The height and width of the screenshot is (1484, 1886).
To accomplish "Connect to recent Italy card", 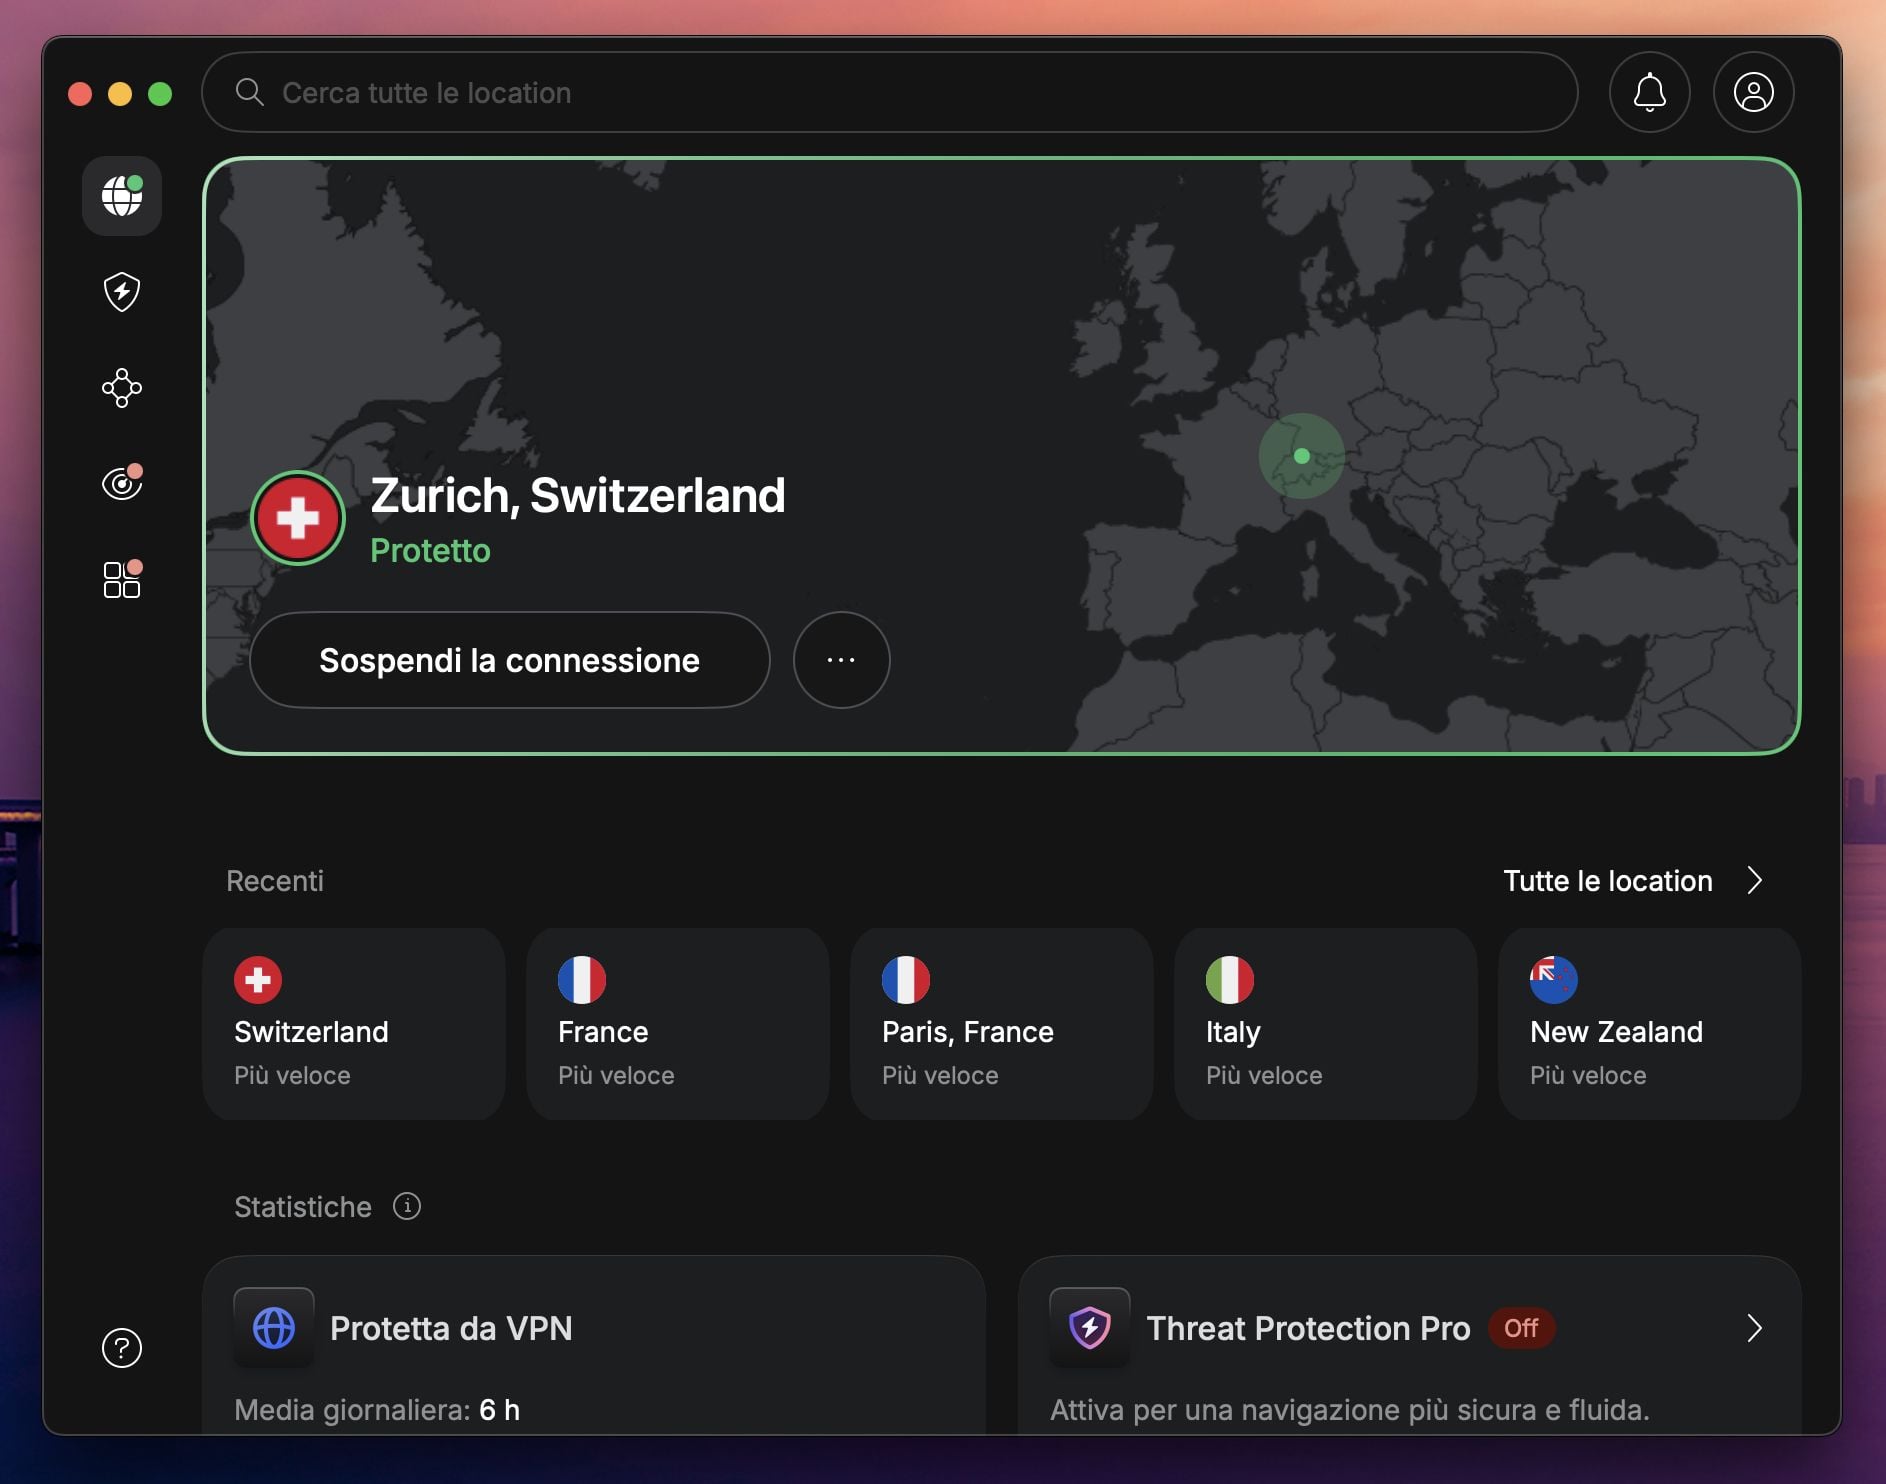I will tap(1326, 1024).
